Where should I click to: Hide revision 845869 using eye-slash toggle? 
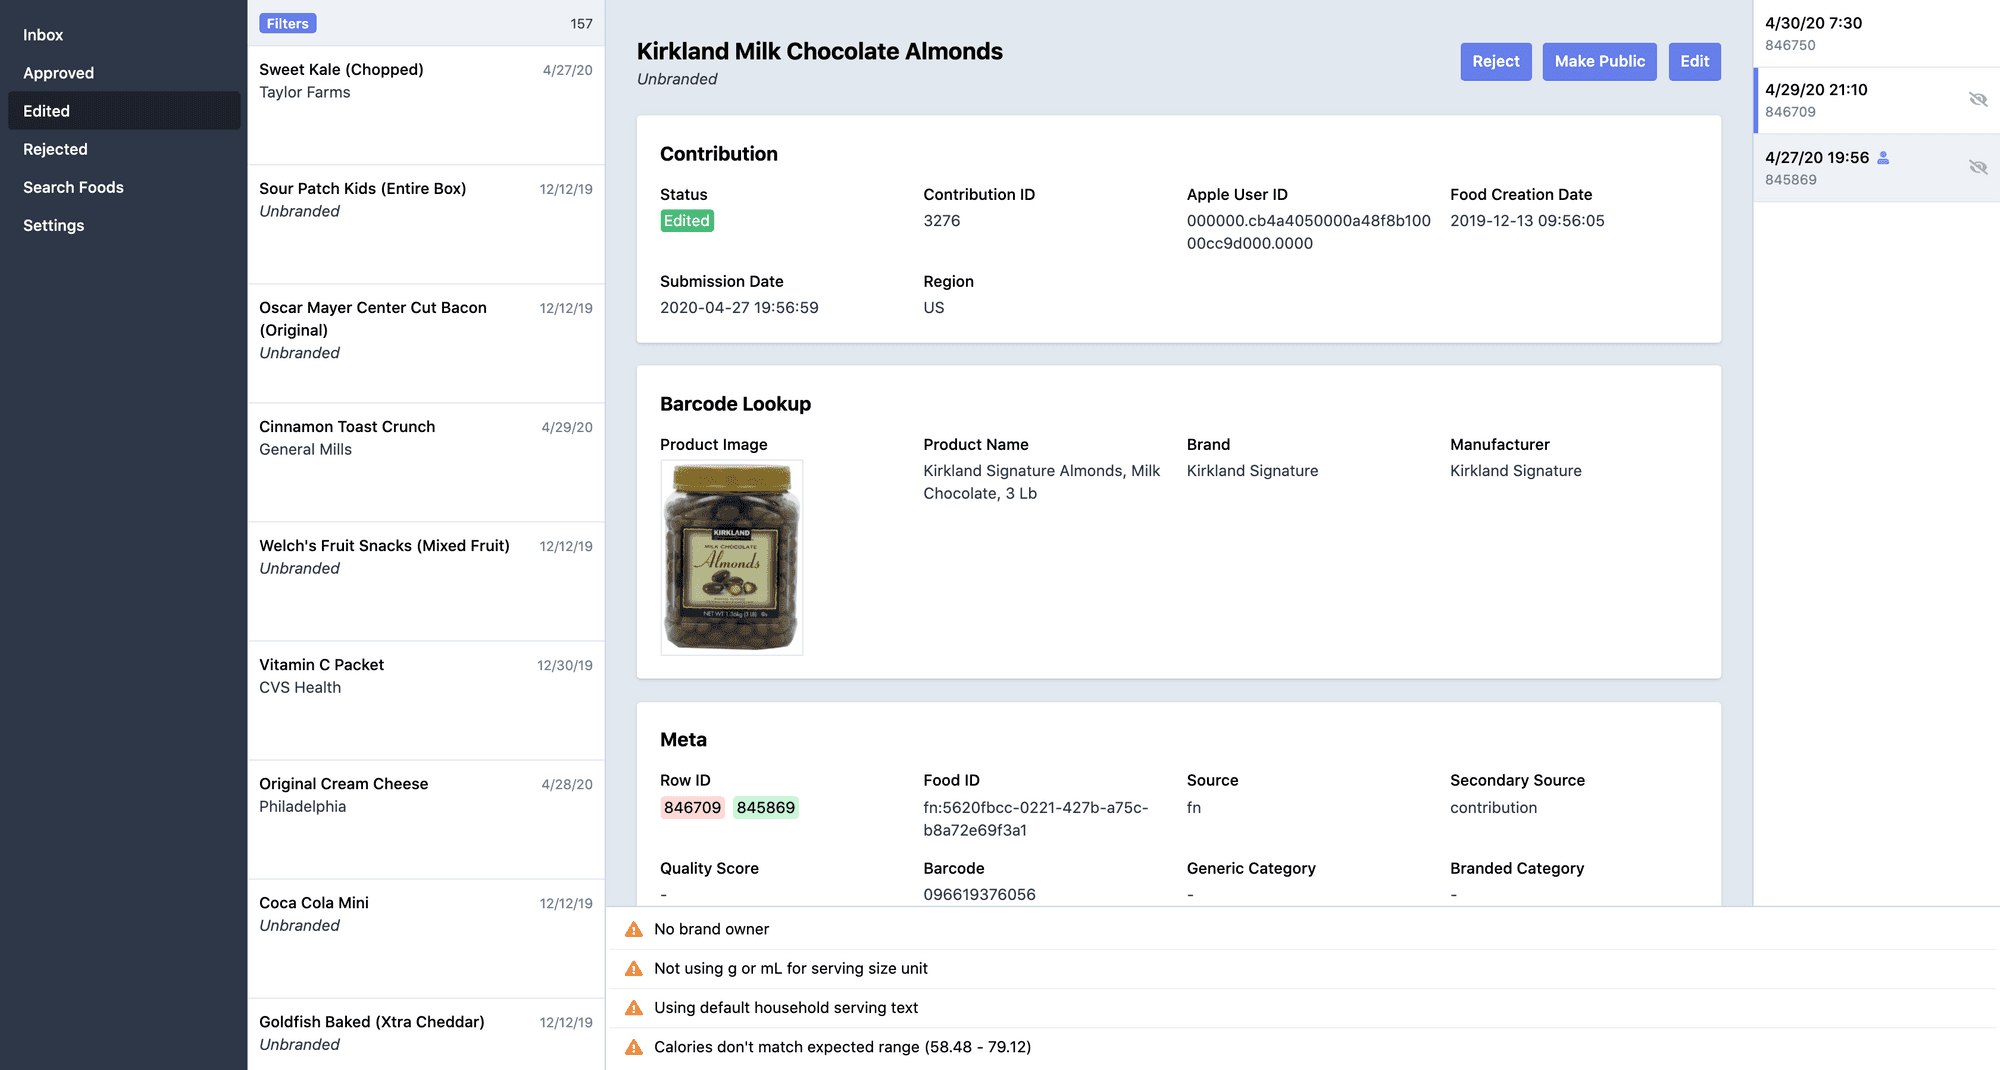(x=1978, y=167)
